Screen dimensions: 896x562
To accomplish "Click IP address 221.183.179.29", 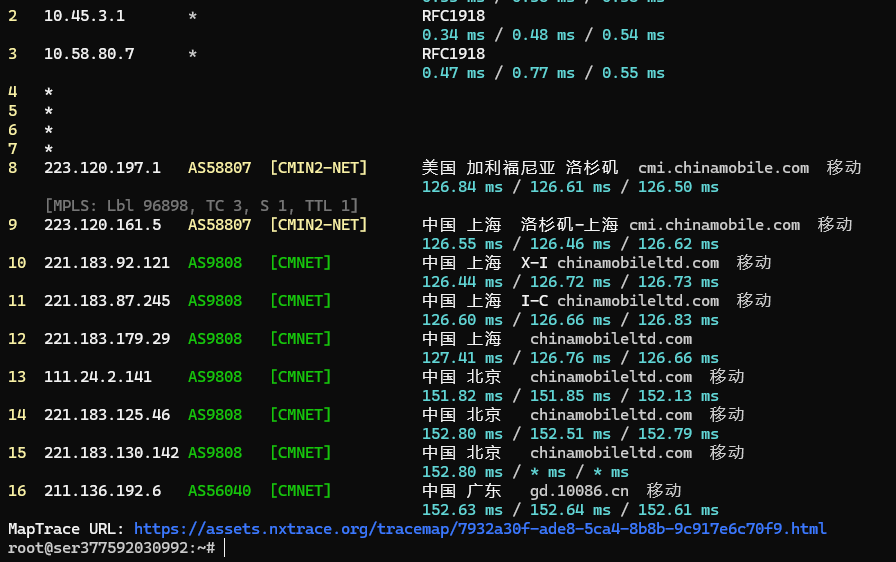I will point(107,339).
